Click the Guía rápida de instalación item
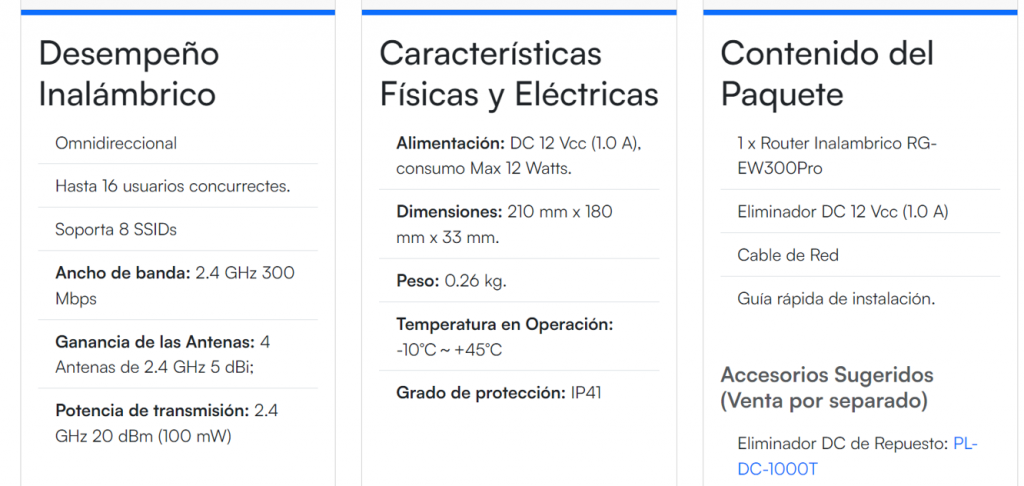 click(x=836, y=298)
